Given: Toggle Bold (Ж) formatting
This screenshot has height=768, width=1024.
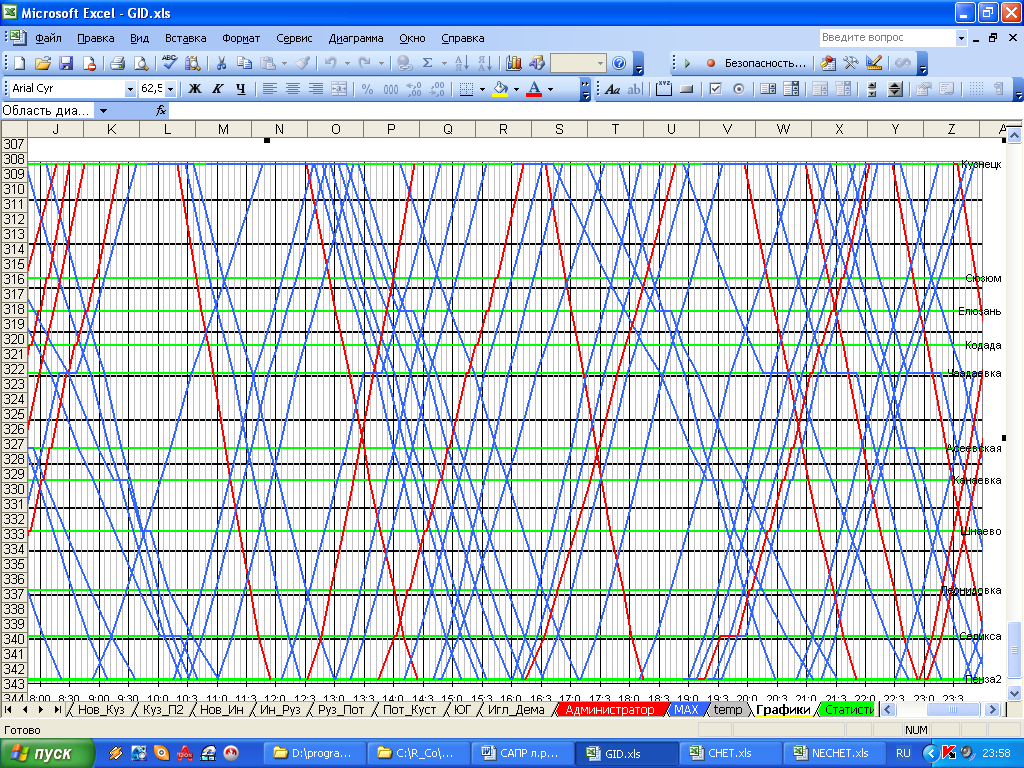Looking at the screenshot, I should [x=195, y=89].
